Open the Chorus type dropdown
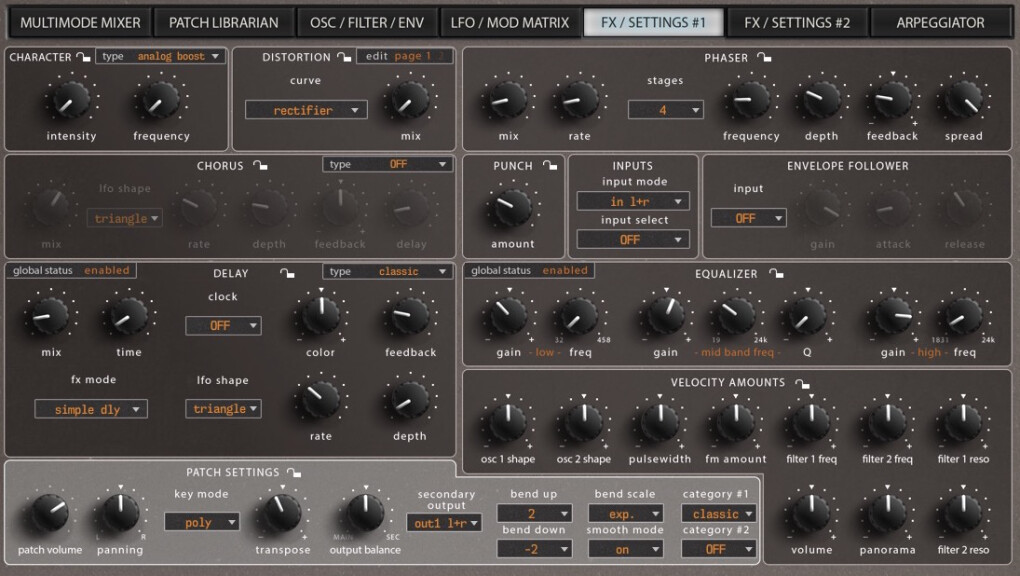 pos(387,164)
